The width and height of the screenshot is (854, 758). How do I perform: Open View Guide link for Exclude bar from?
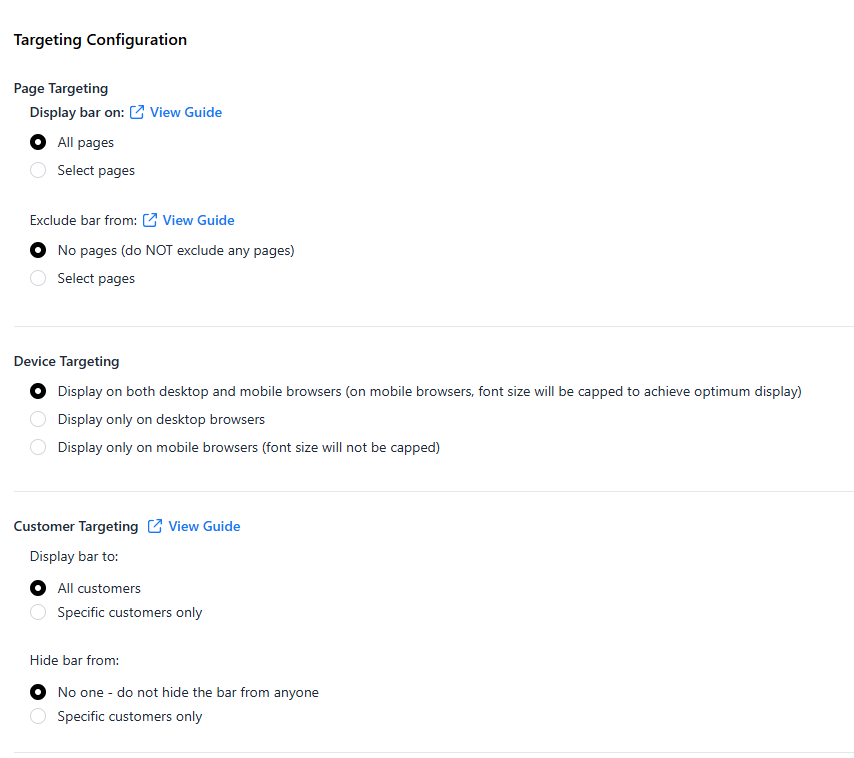tap(198, 220)
